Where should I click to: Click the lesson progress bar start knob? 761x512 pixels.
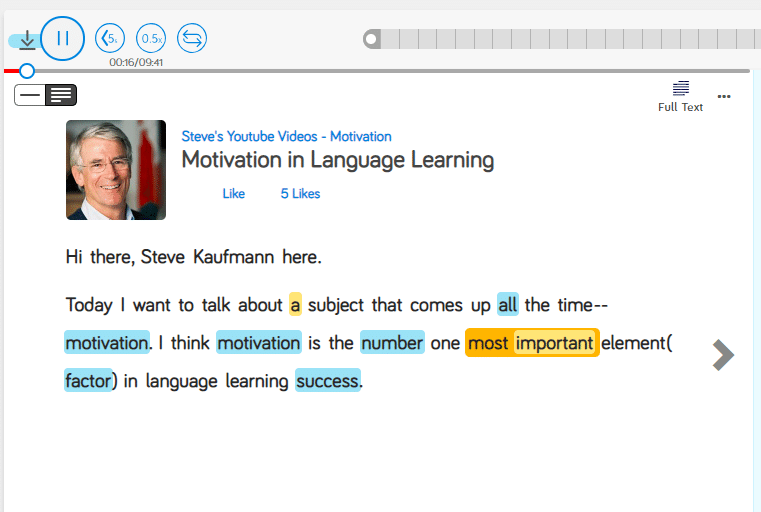(x=372, y=39)
